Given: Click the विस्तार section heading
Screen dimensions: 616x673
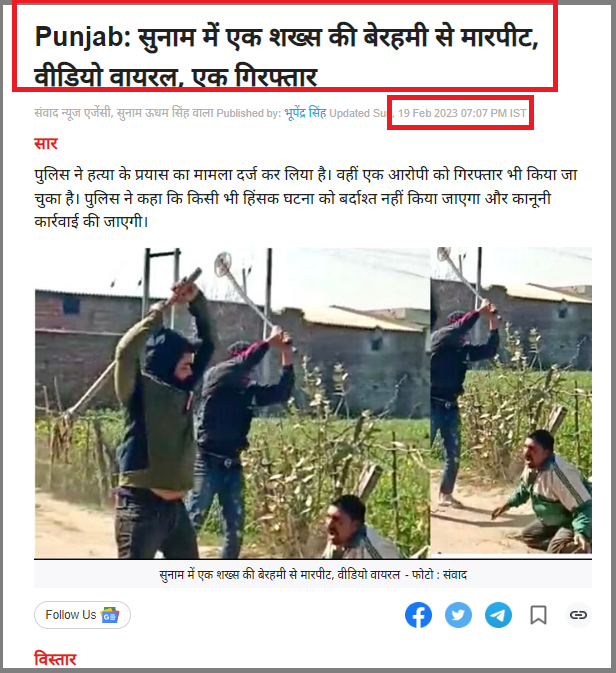Looking at the screenshot, I should pyautogui.click(x=55, y=659).
